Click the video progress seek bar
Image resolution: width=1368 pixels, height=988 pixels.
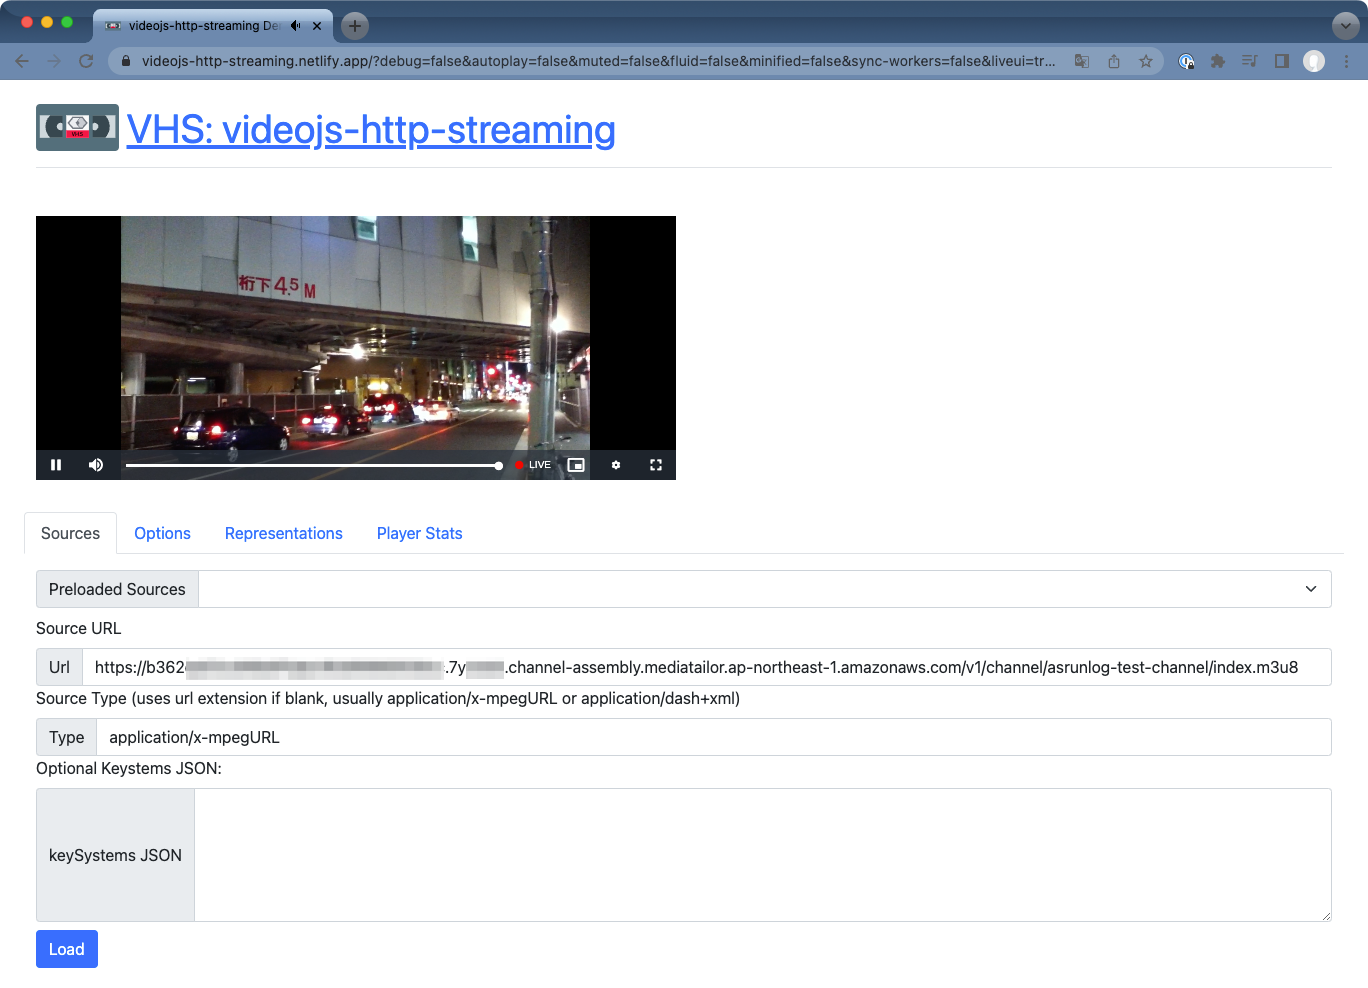(312, 466)
